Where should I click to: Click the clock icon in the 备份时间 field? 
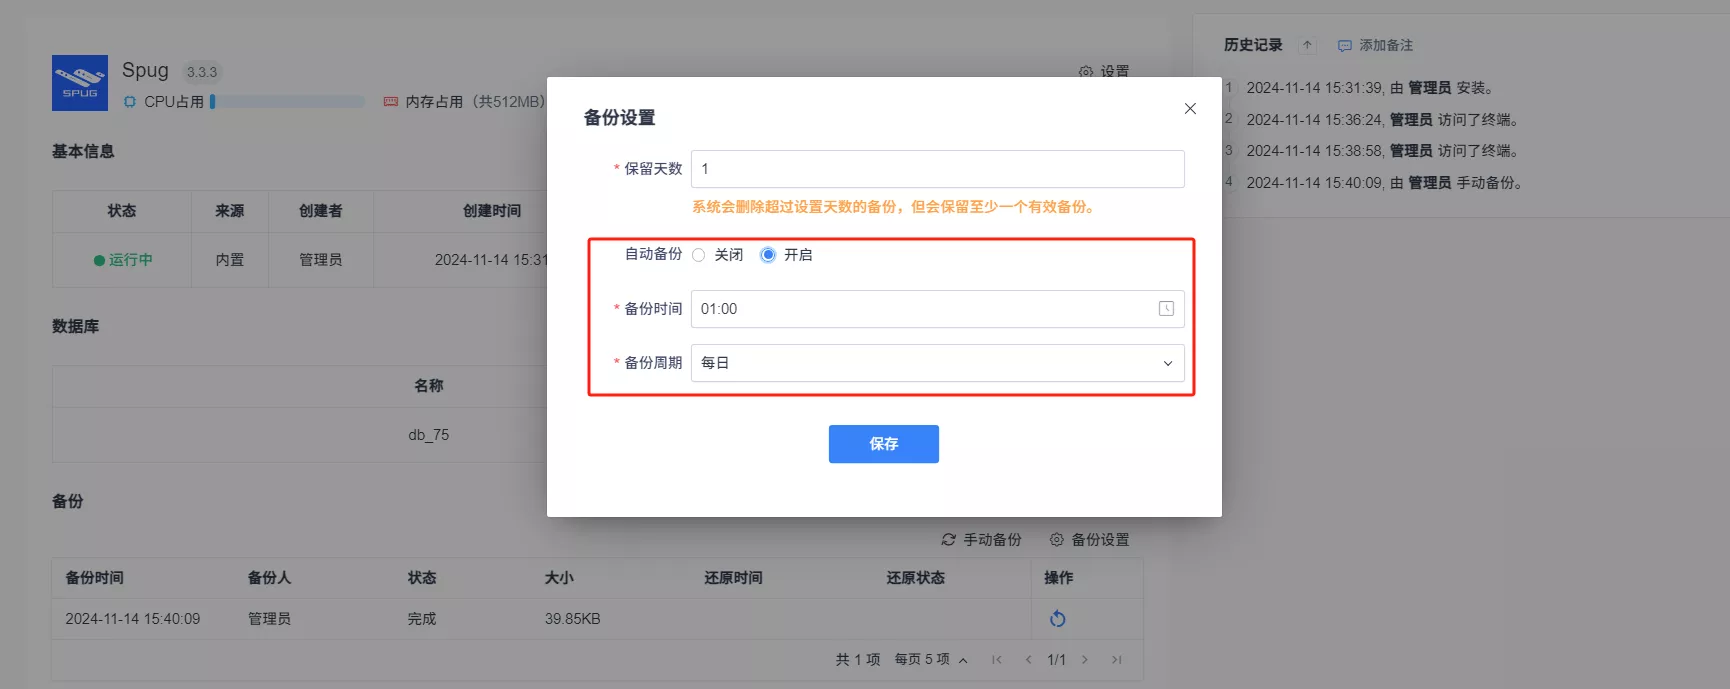point(1166,309)
